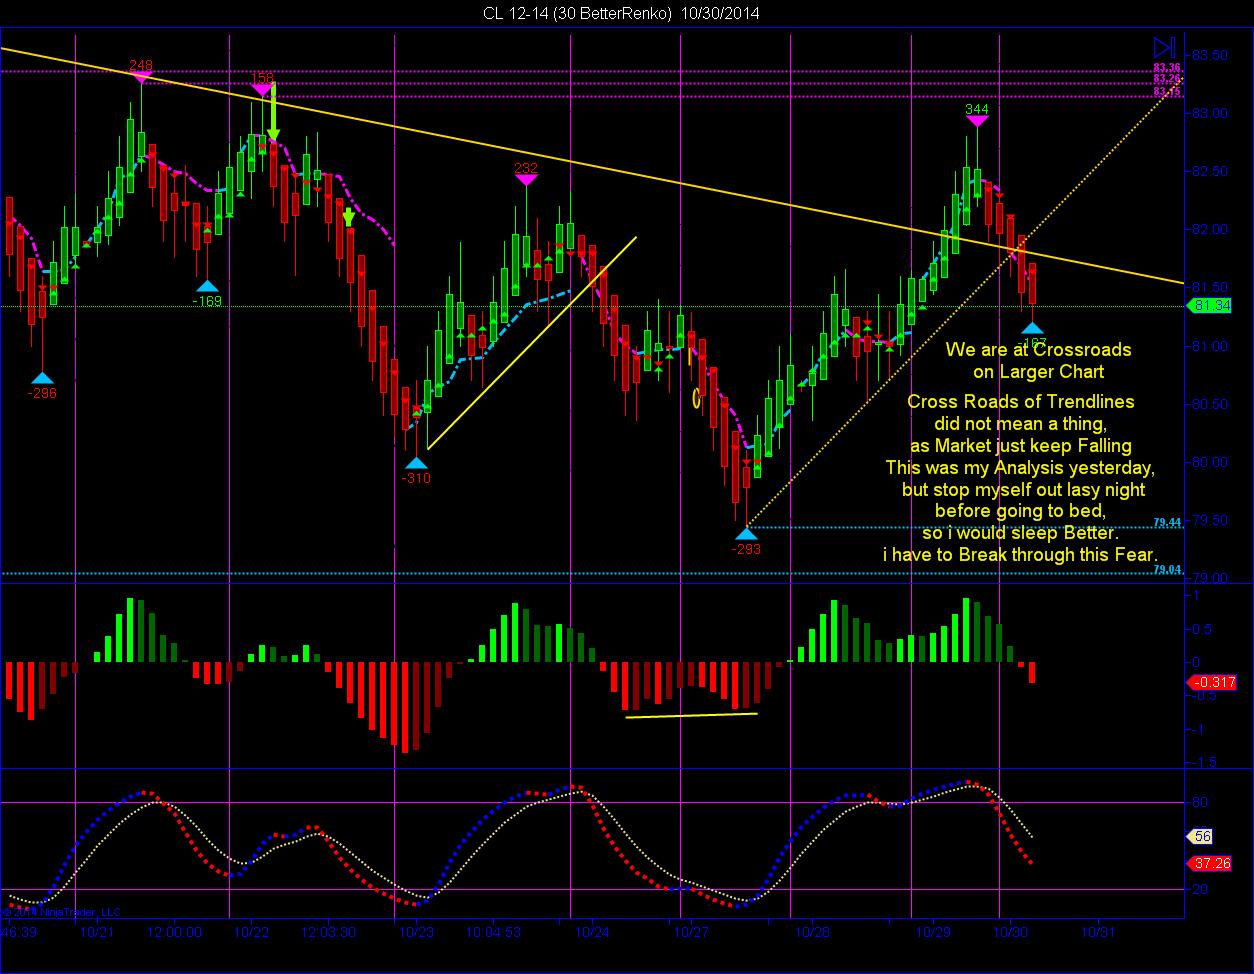Click the large green down arrow near 10/22
Screen dimensions: 1254x974
coord(273,112)
